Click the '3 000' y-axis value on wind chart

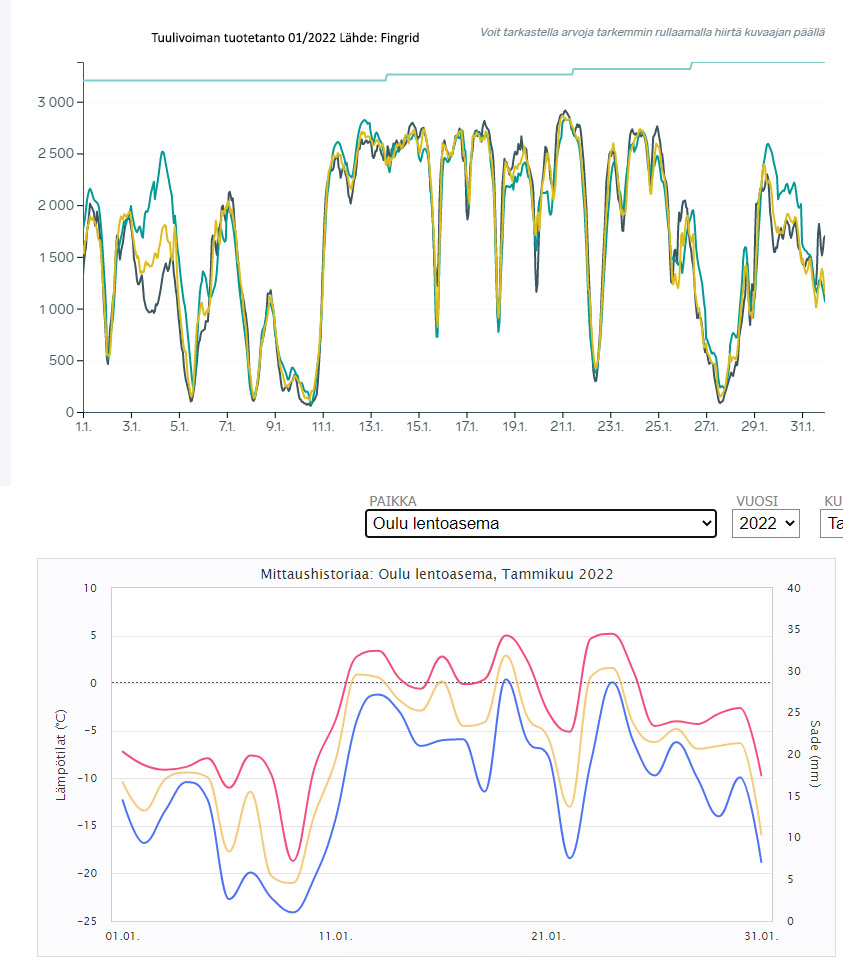[56, 102]
